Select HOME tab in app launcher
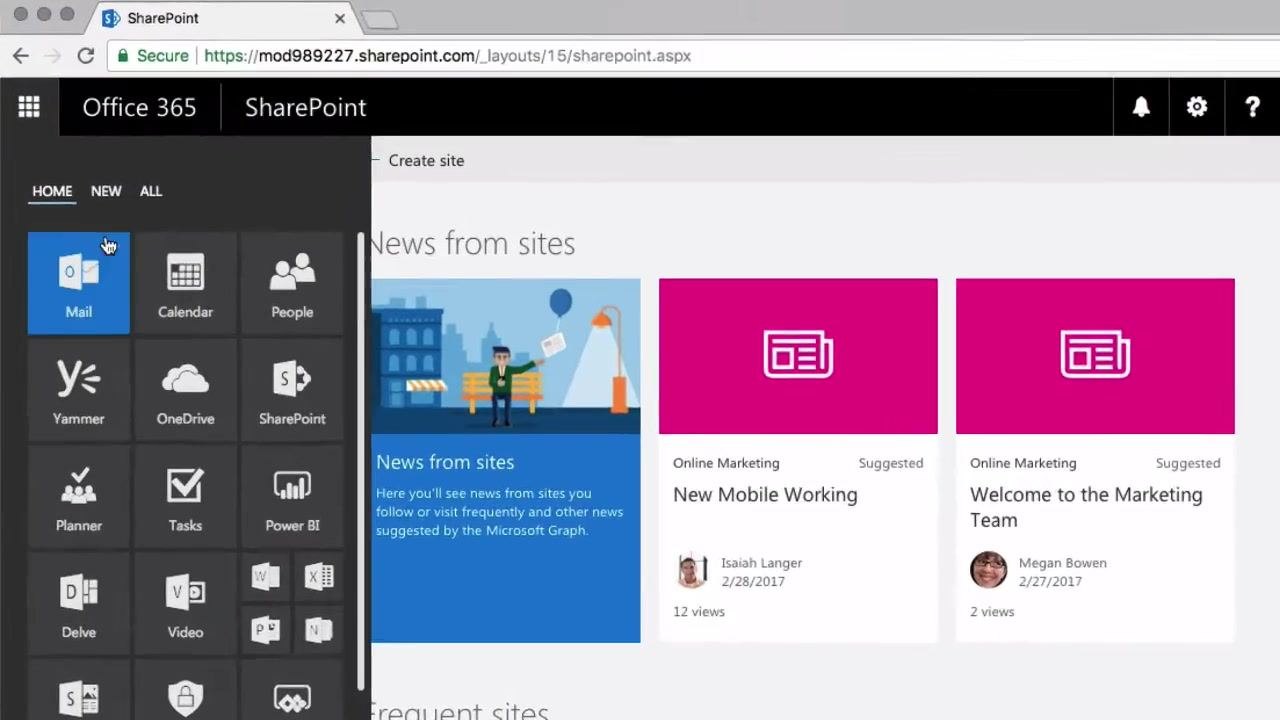 52,191
